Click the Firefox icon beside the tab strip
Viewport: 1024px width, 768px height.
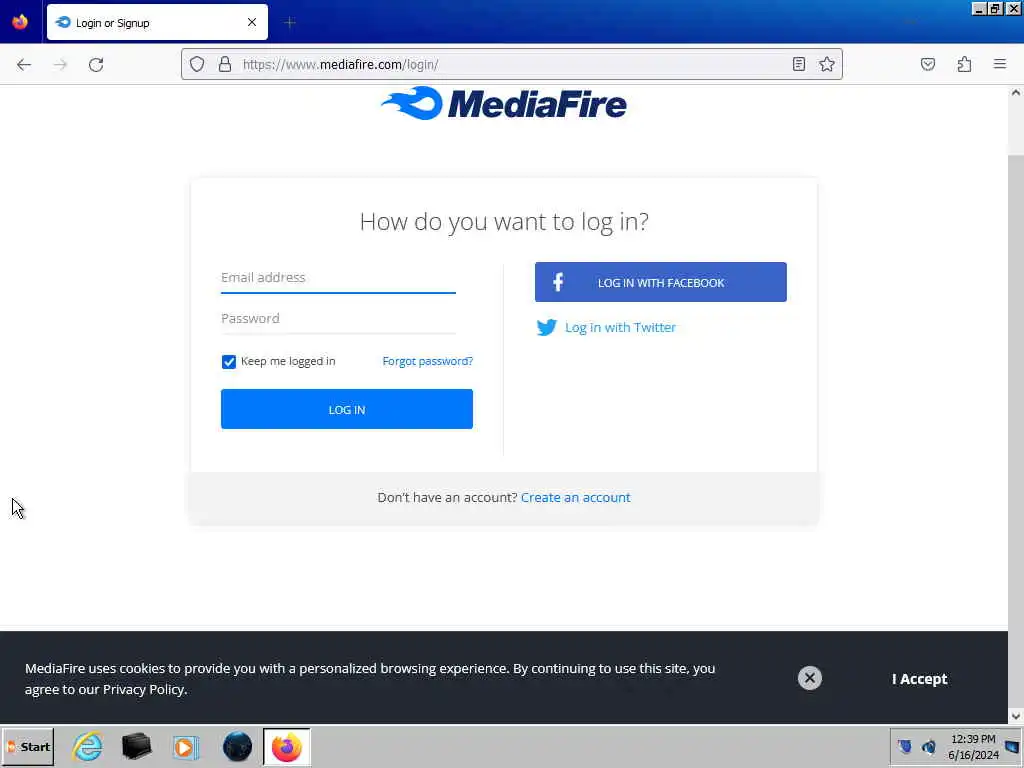pos(20,22)
